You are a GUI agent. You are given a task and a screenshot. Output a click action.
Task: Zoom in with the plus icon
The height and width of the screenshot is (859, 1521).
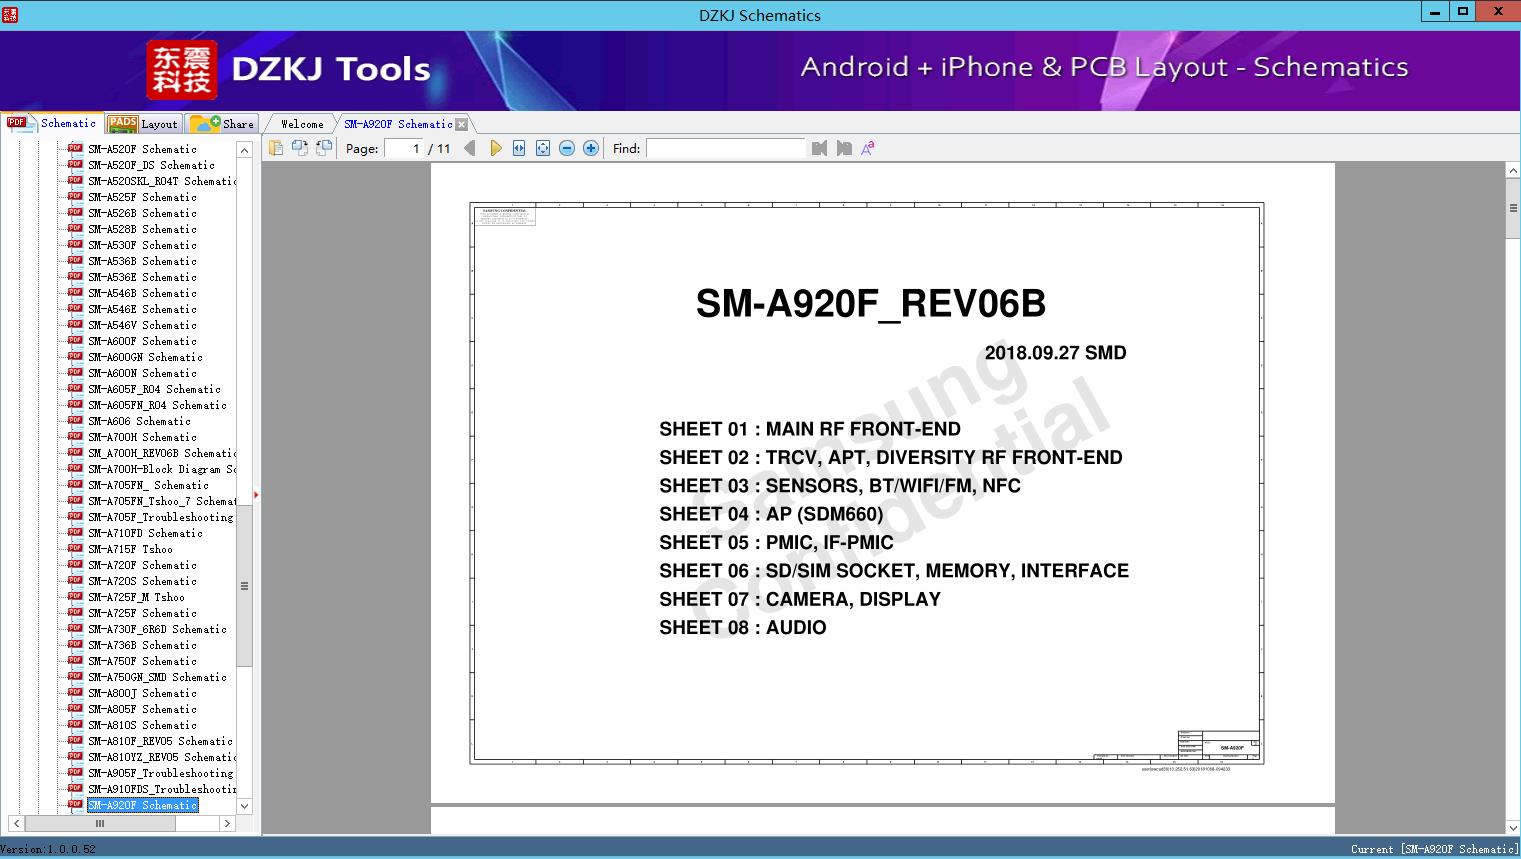(x=591, y=148)
